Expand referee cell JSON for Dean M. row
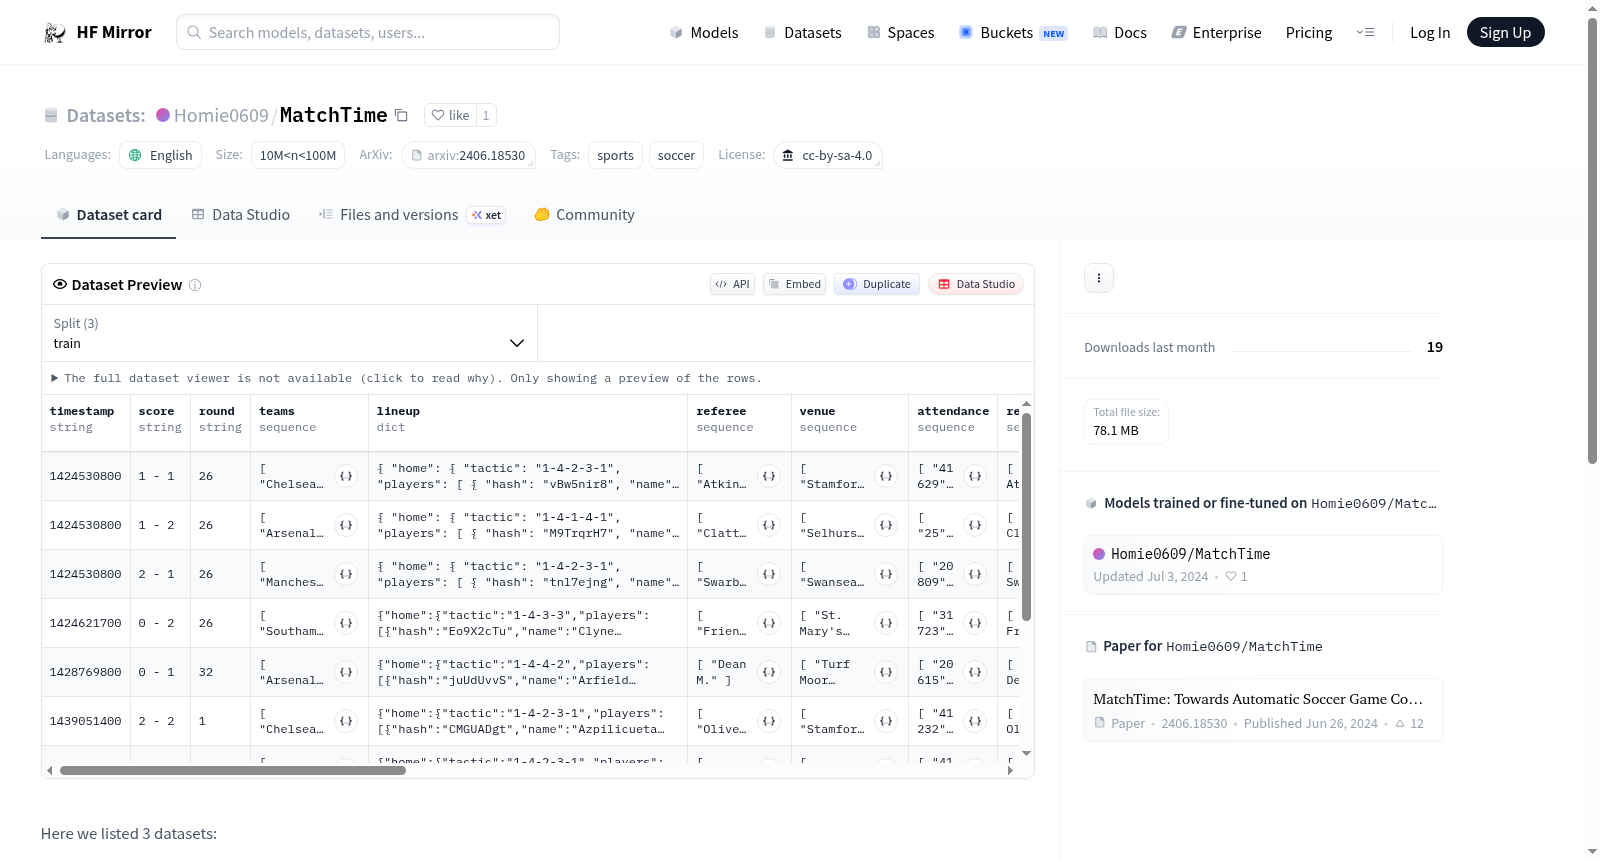The height and width of the screenshot is (861, 1600). pos(769,672)
